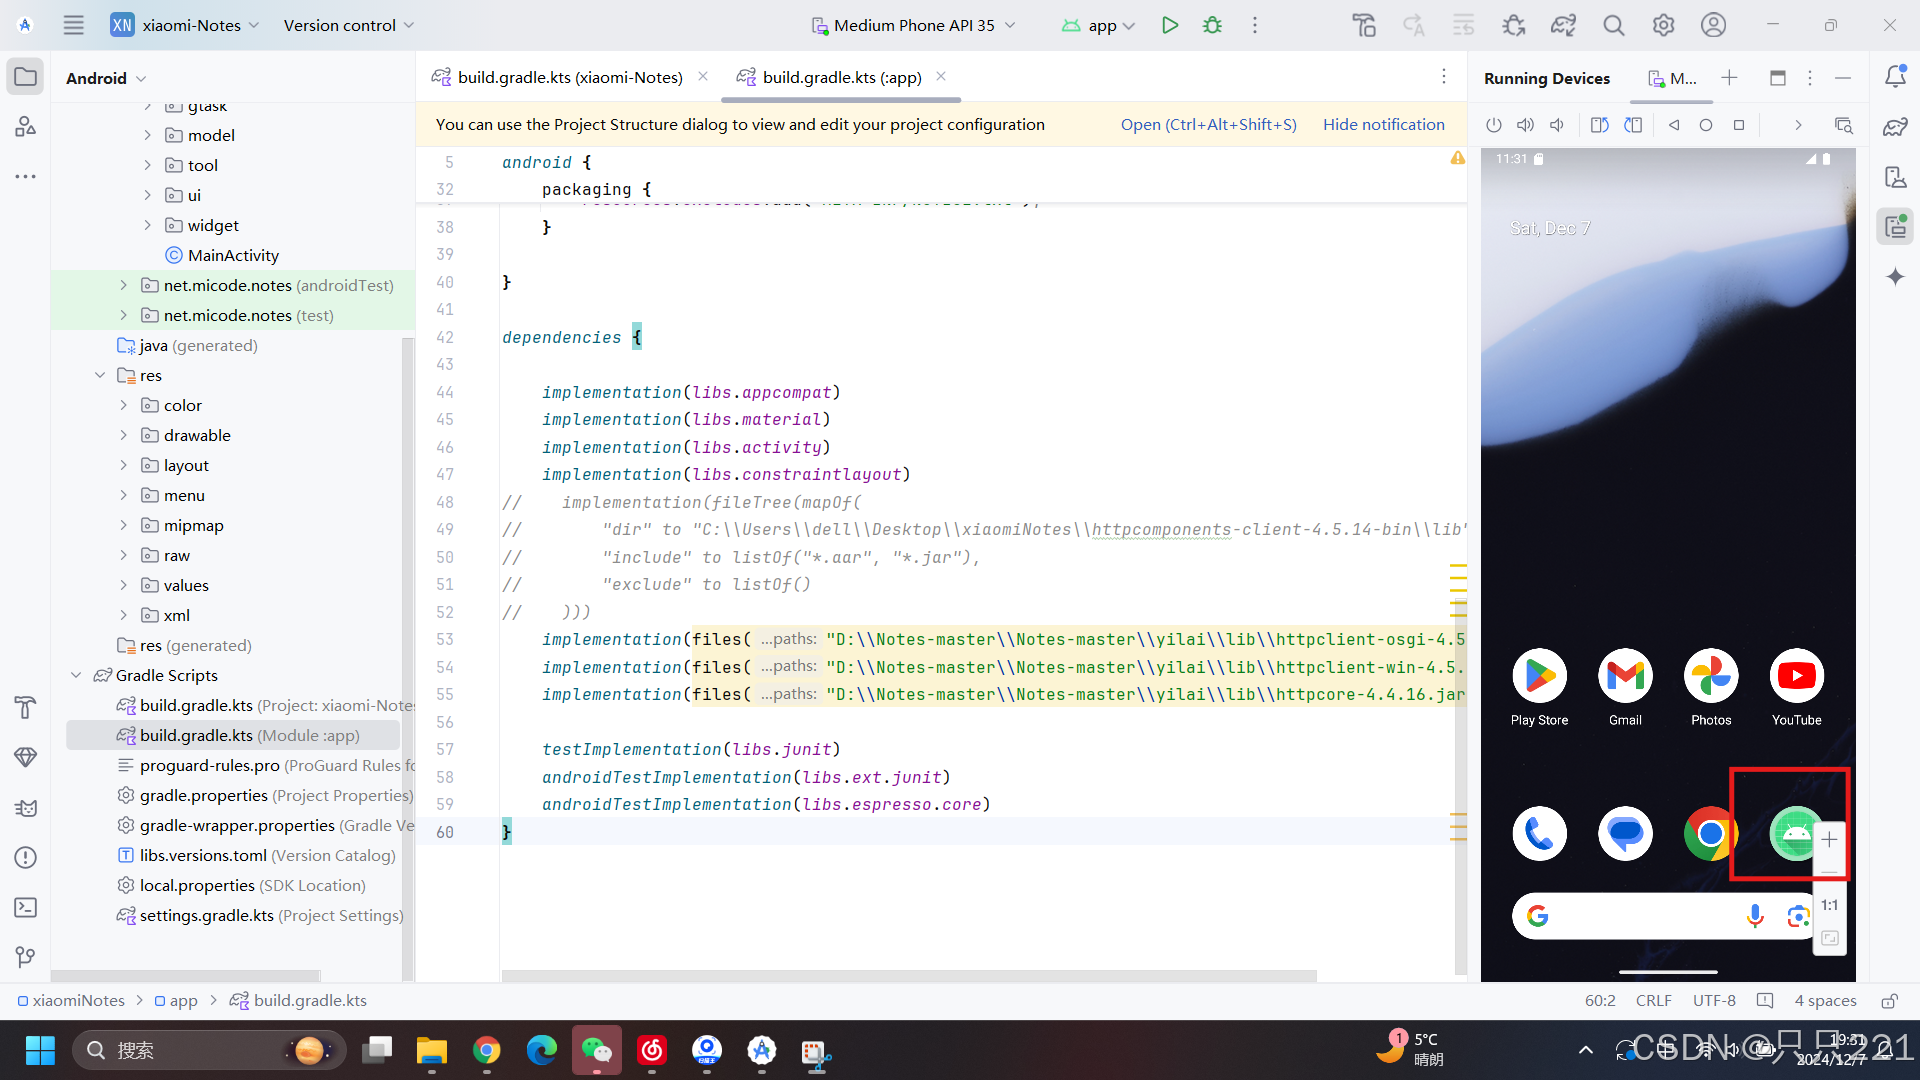Screen dimensions: 1920x1080
Task: Click the green Run app button
Action: (1169, 25)
